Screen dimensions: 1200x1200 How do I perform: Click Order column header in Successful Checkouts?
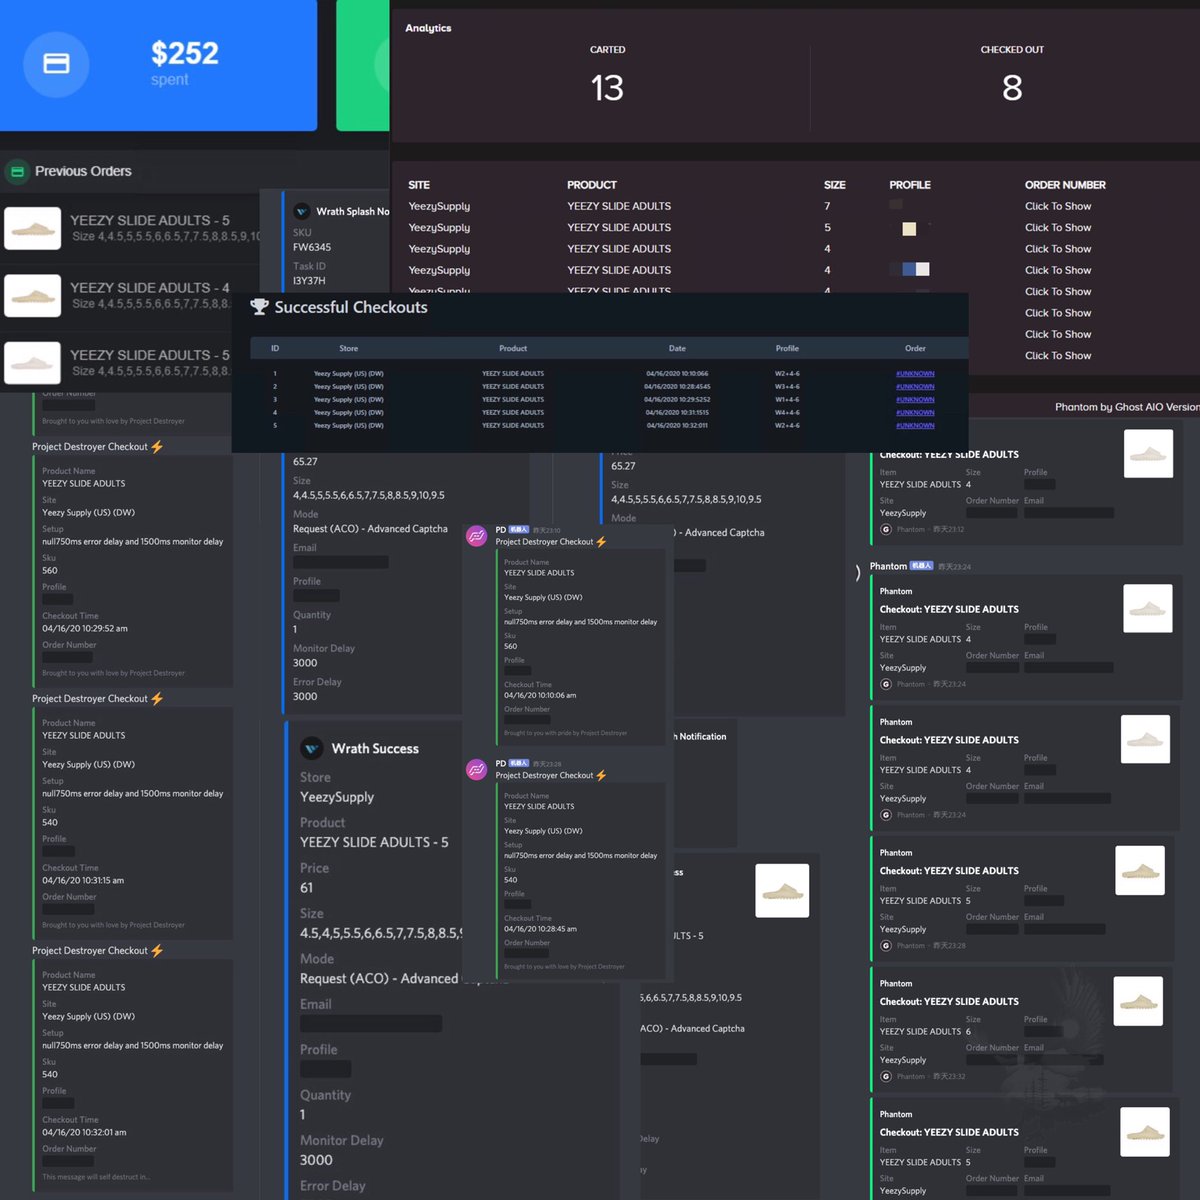(x=915, y=349)
